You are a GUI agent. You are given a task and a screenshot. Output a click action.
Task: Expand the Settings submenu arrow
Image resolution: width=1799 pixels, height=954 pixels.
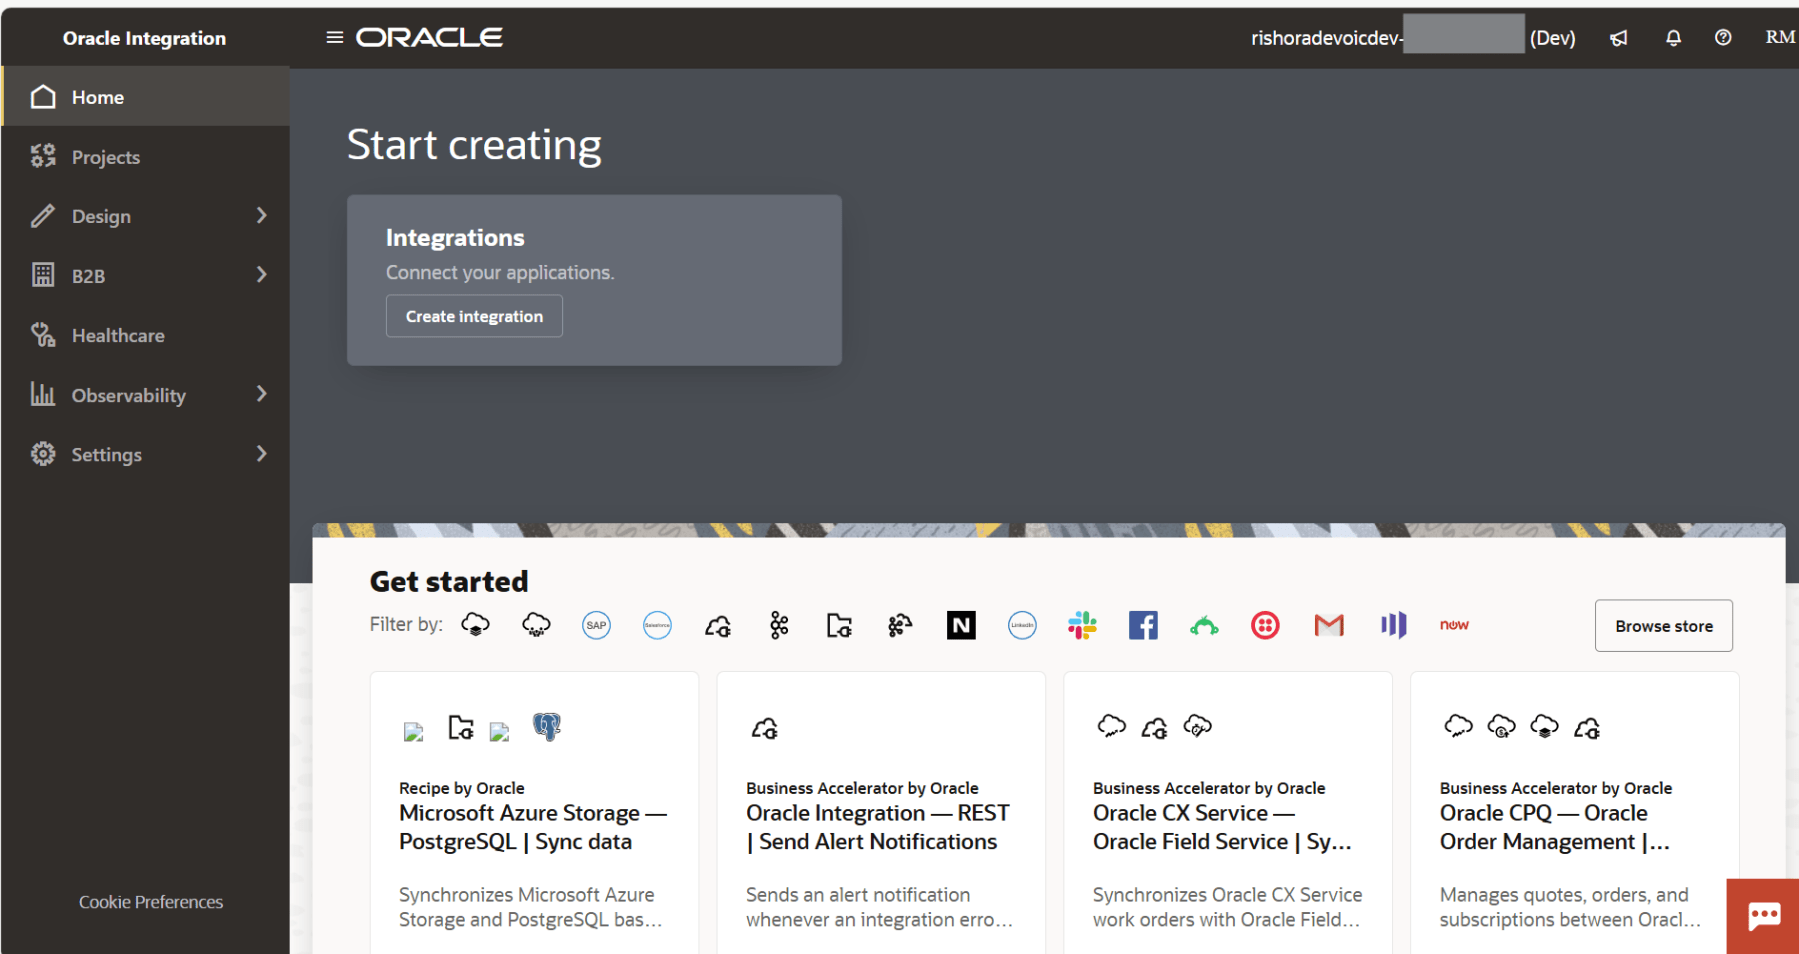tap(262, 454)
